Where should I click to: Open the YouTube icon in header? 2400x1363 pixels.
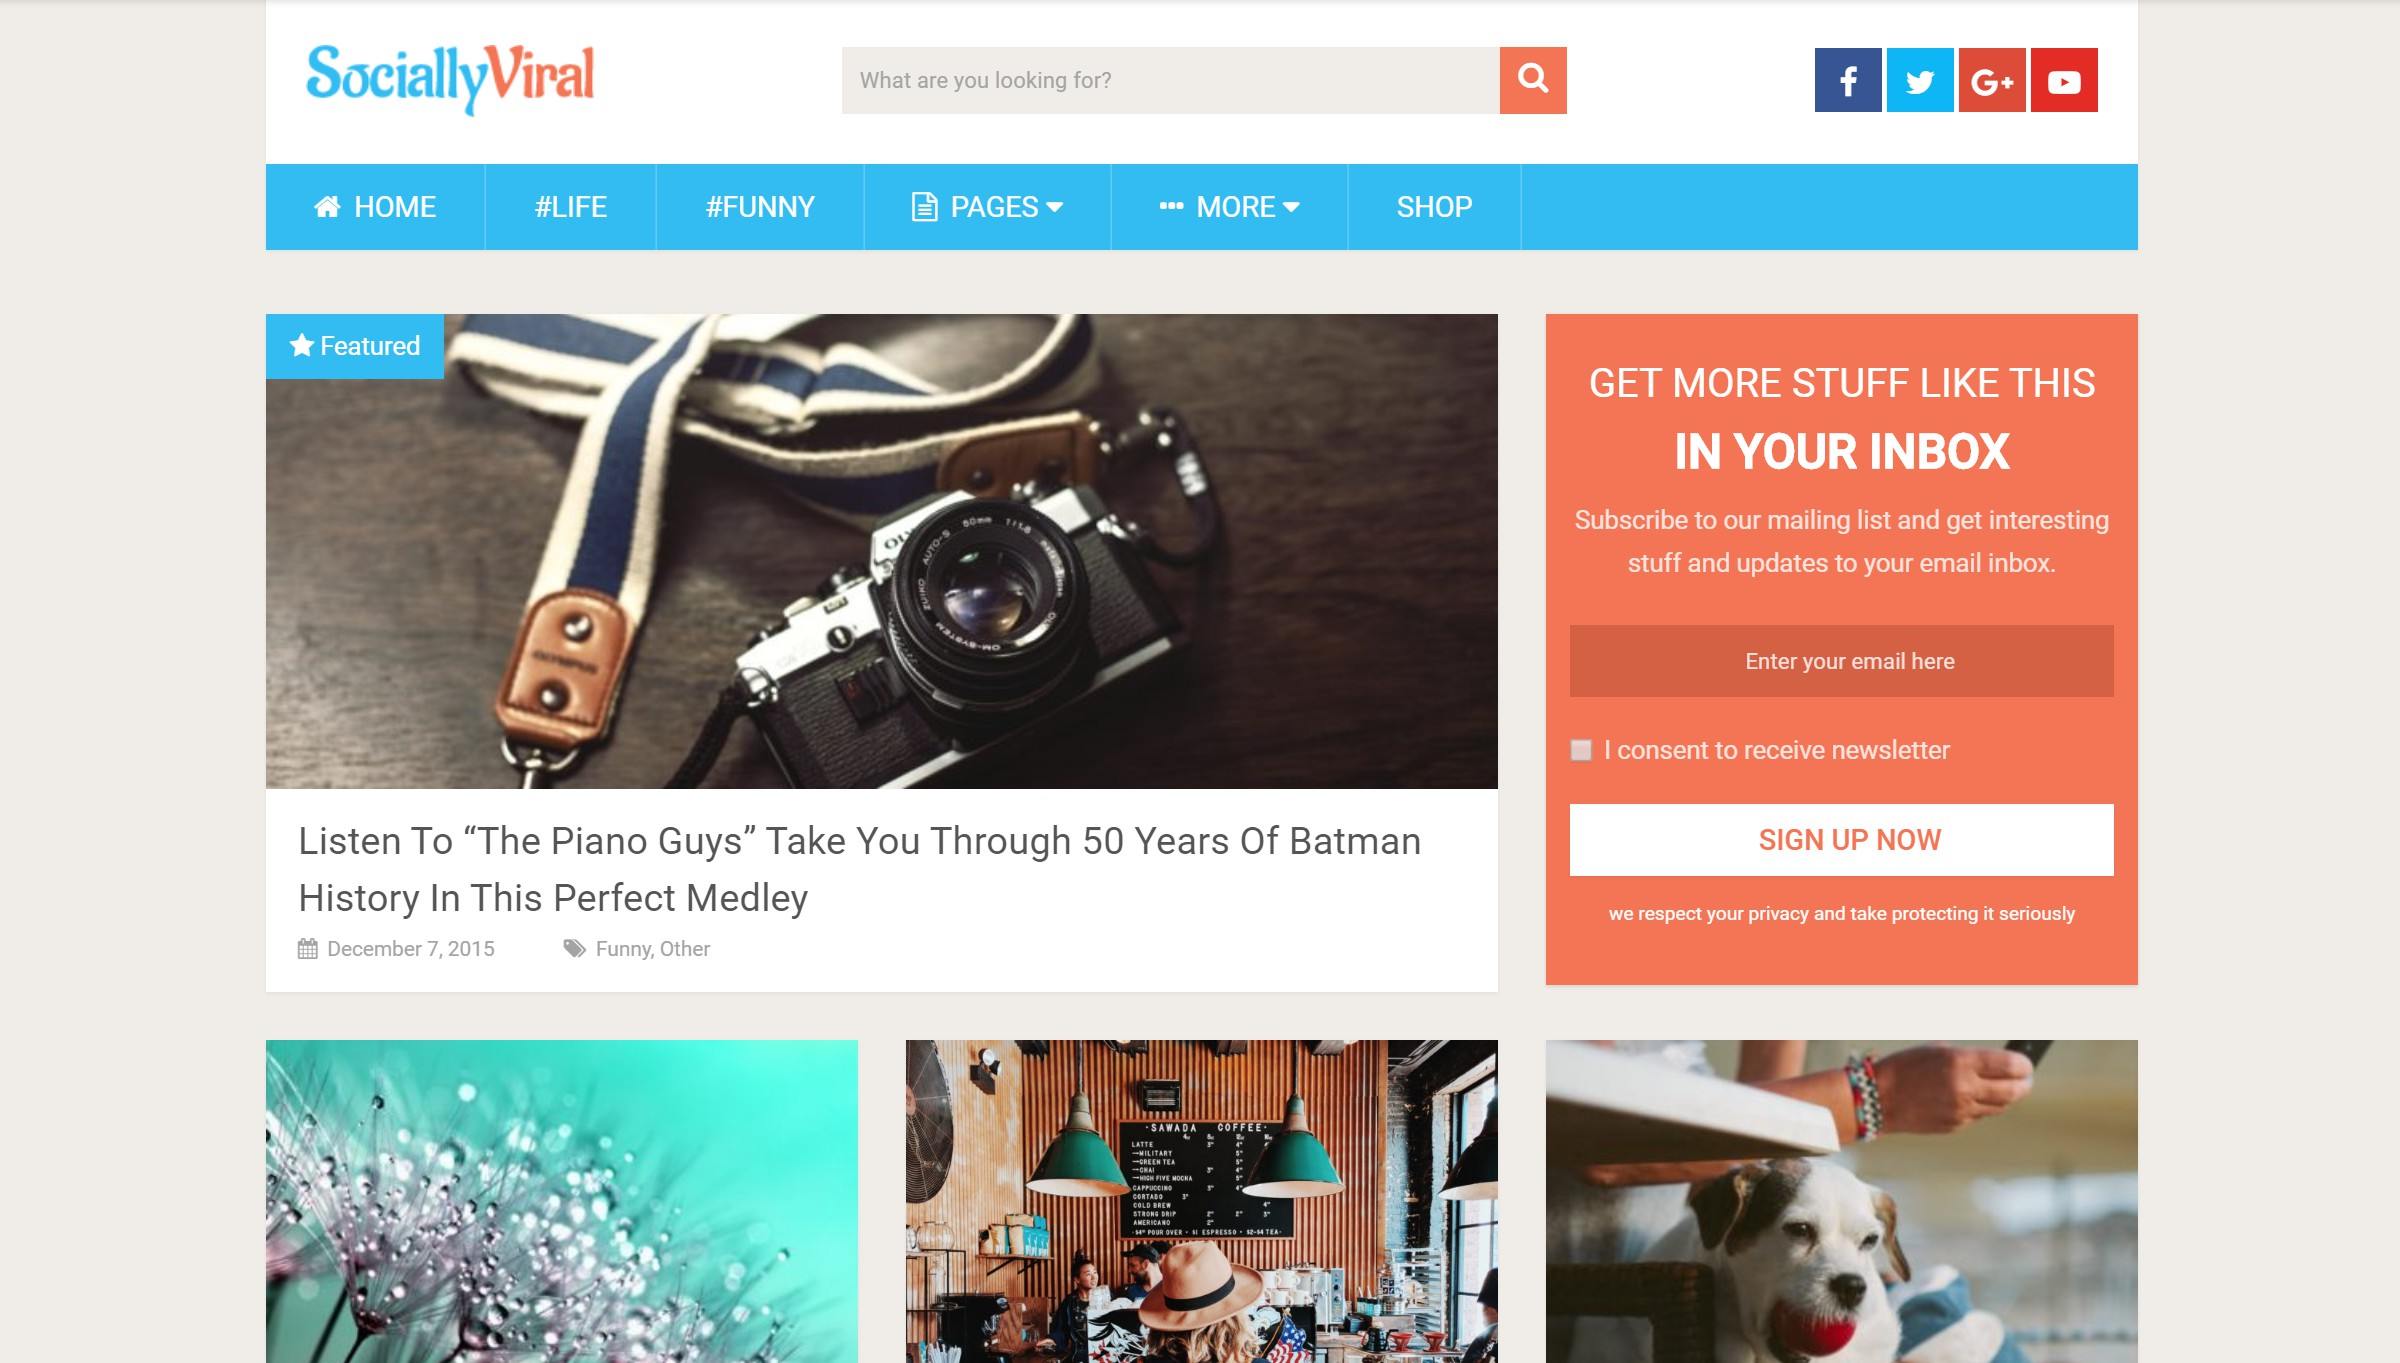coord(2064,80)
